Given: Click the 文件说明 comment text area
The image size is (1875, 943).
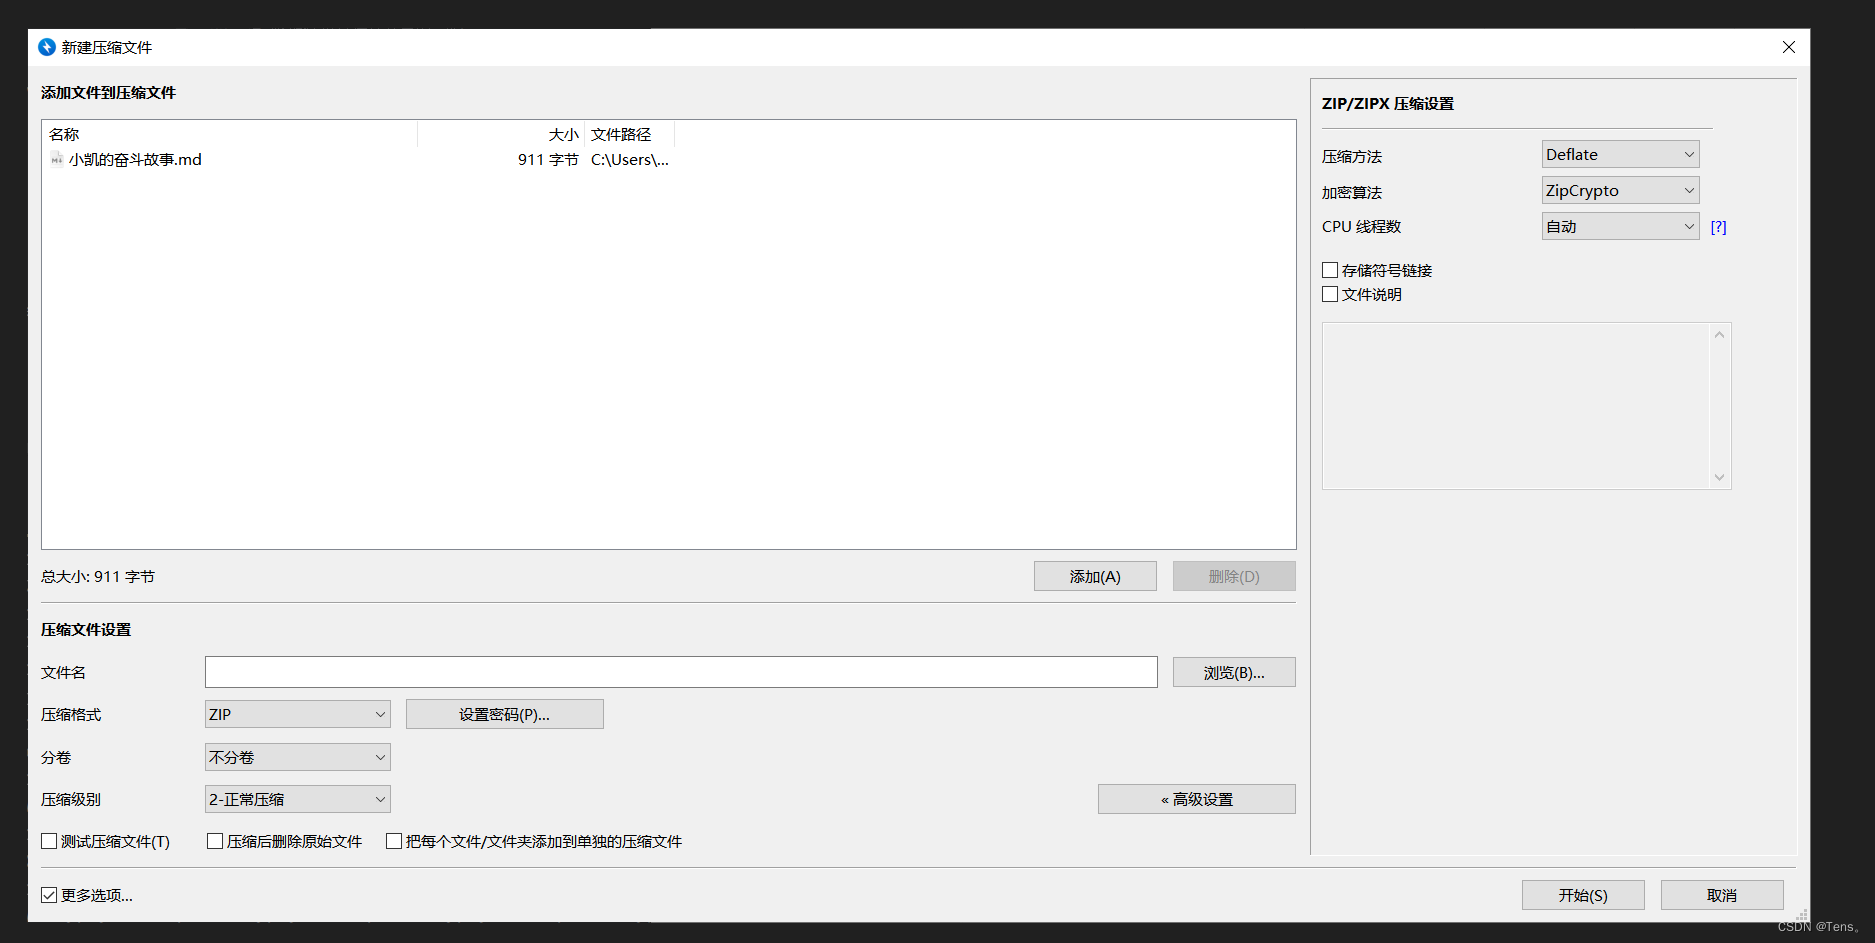Looking at the screenshot, I should [1516, 406].
